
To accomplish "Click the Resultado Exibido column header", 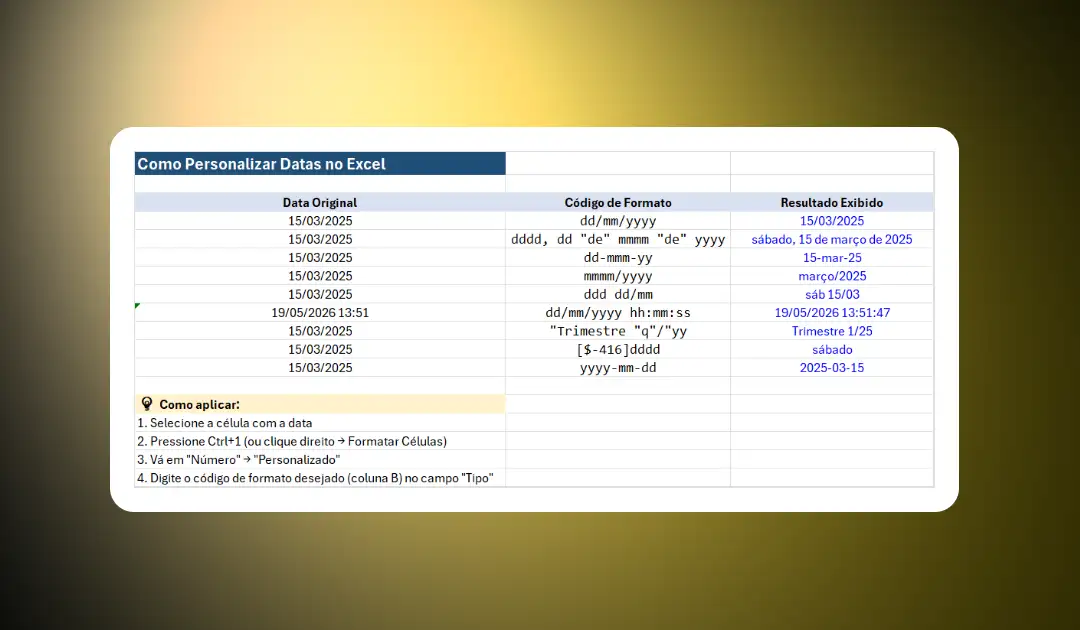I will (x=832, y=202).
